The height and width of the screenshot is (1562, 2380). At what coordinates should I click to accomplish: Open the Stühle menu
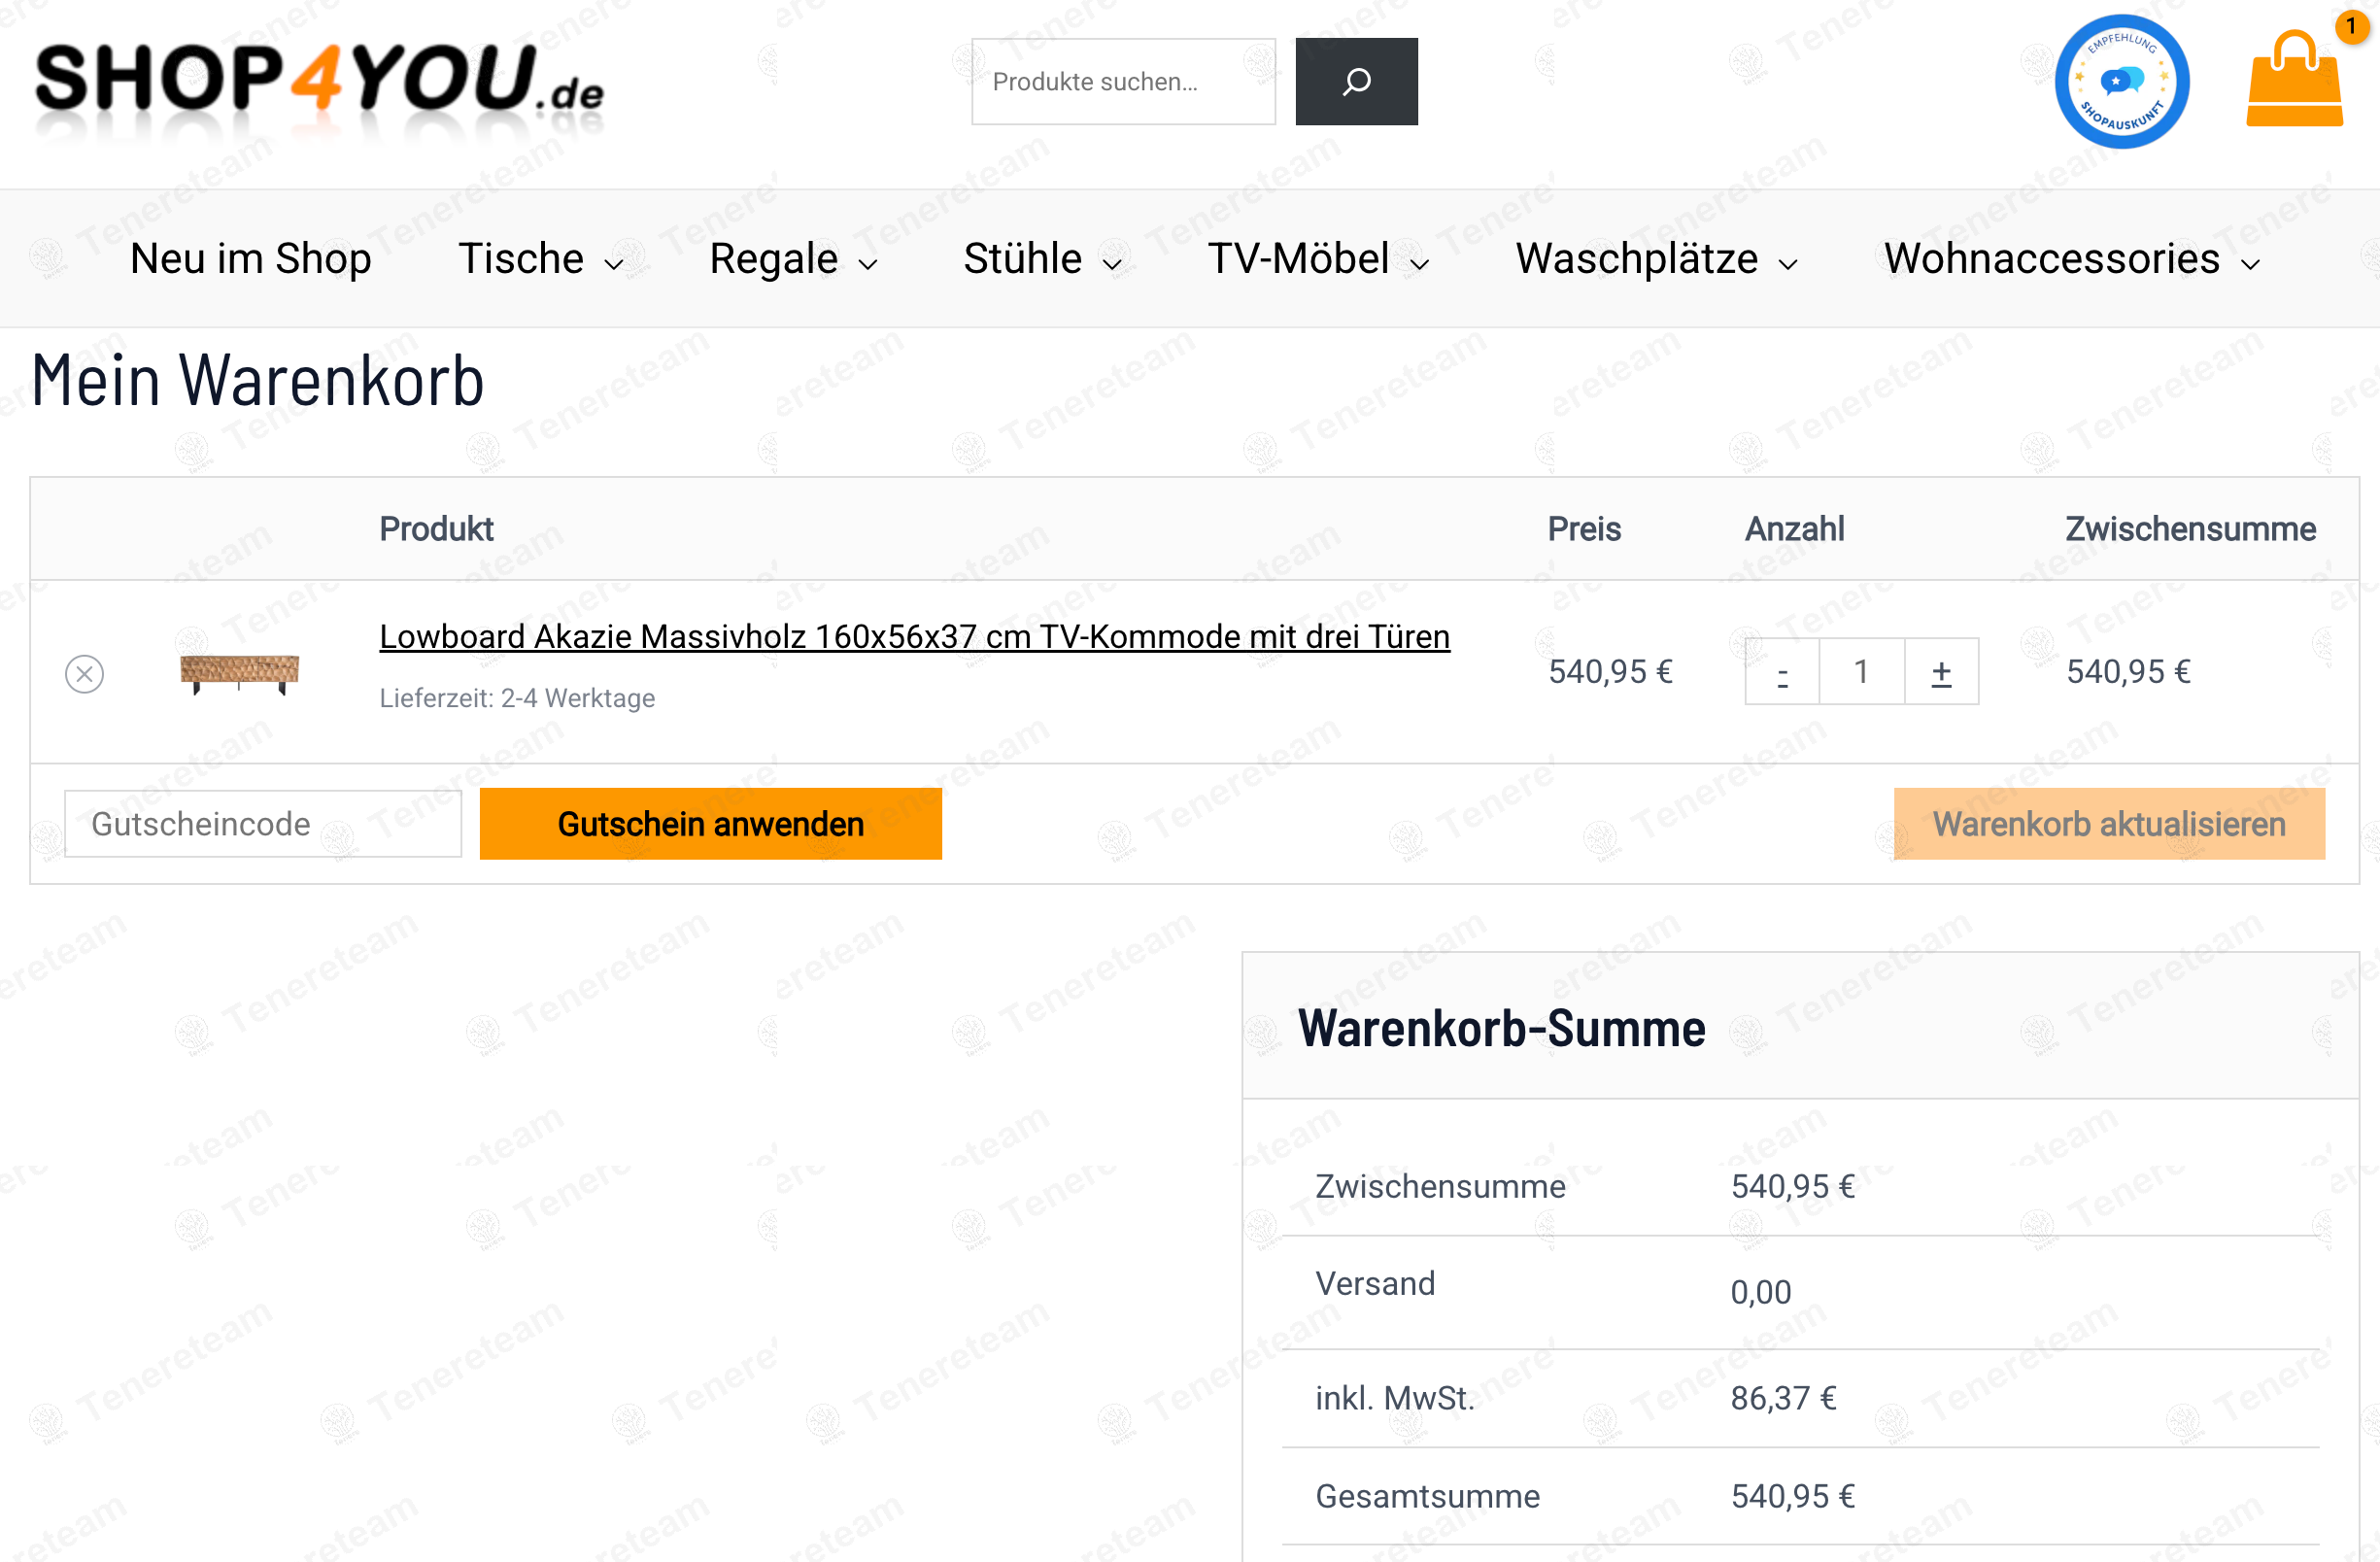pyautogui.click(x=1022, y=259)
